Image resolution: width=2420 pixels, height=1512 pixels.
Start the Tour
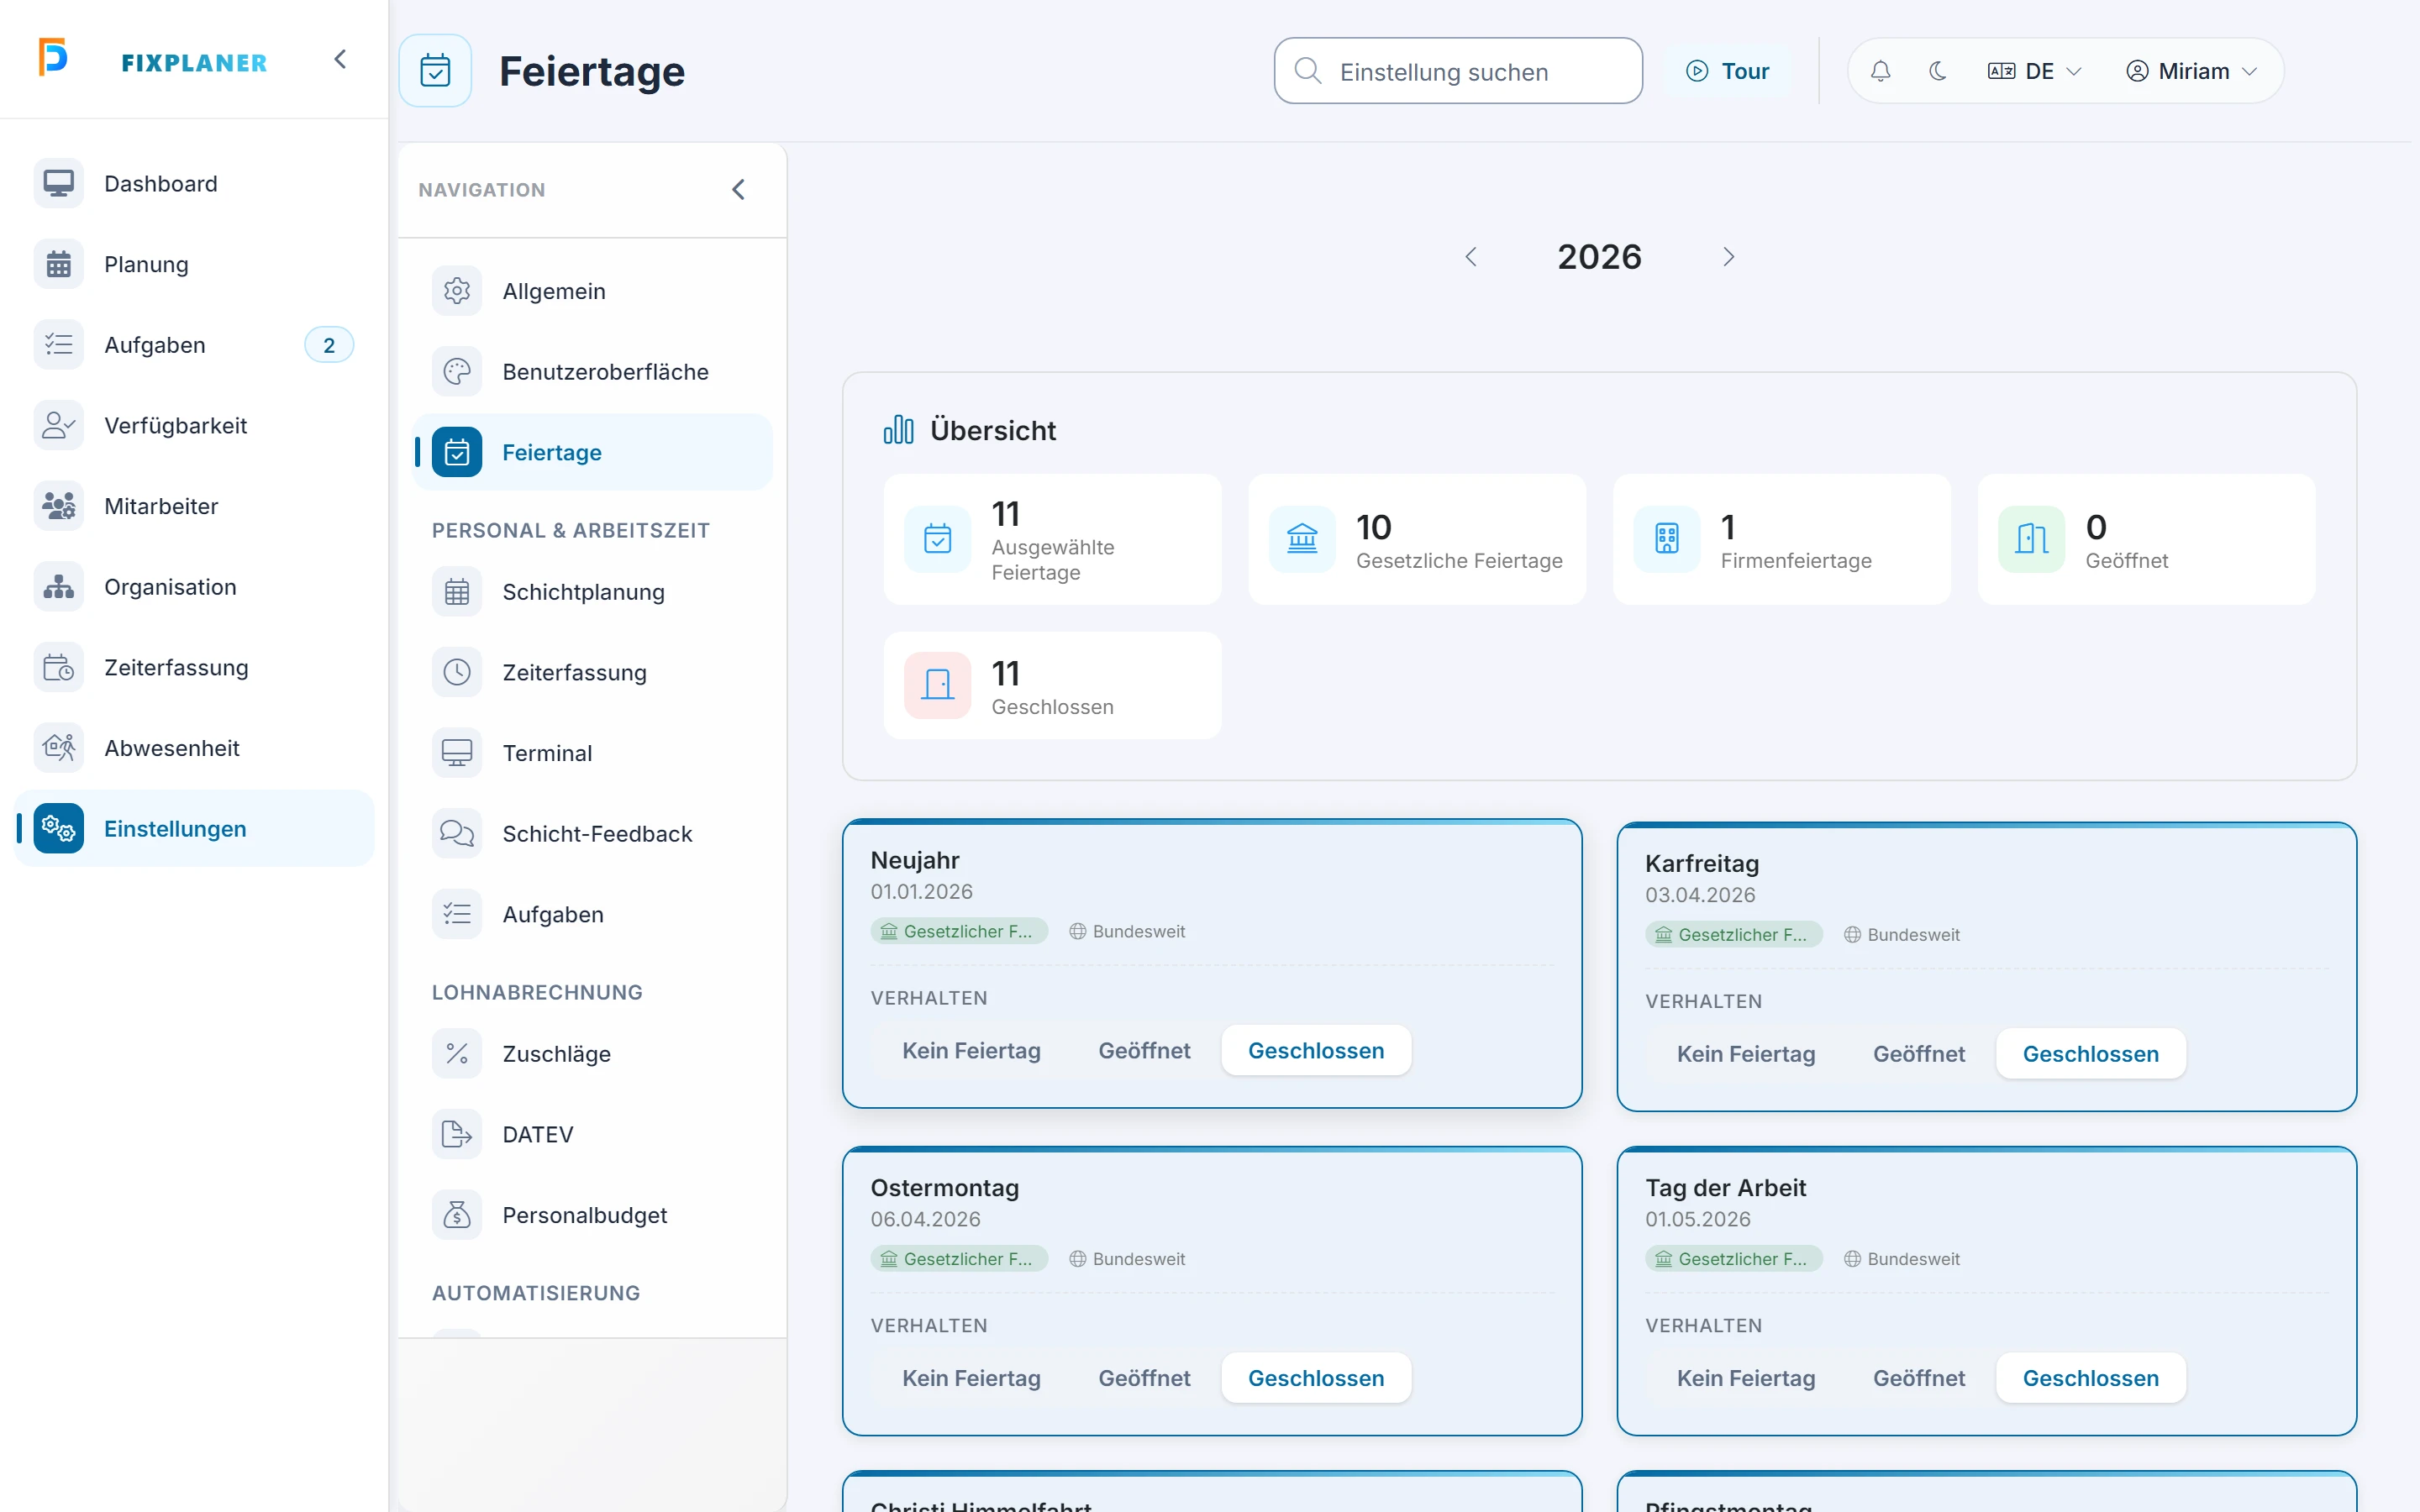1728,71
